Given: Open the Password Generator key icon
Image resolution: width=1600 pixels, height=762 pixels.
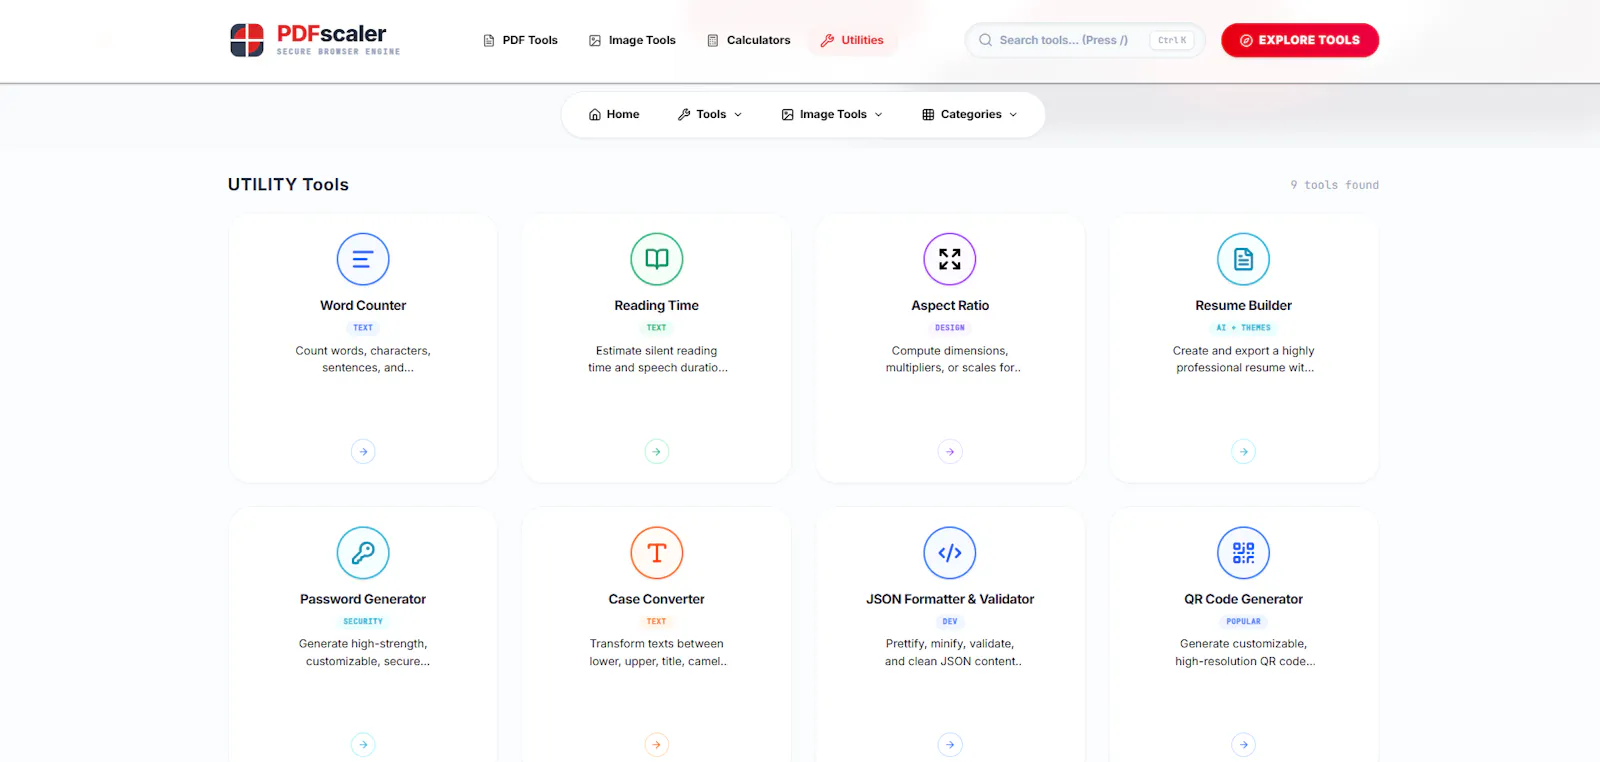Looking at the screenshot, I should coord(363,553).
